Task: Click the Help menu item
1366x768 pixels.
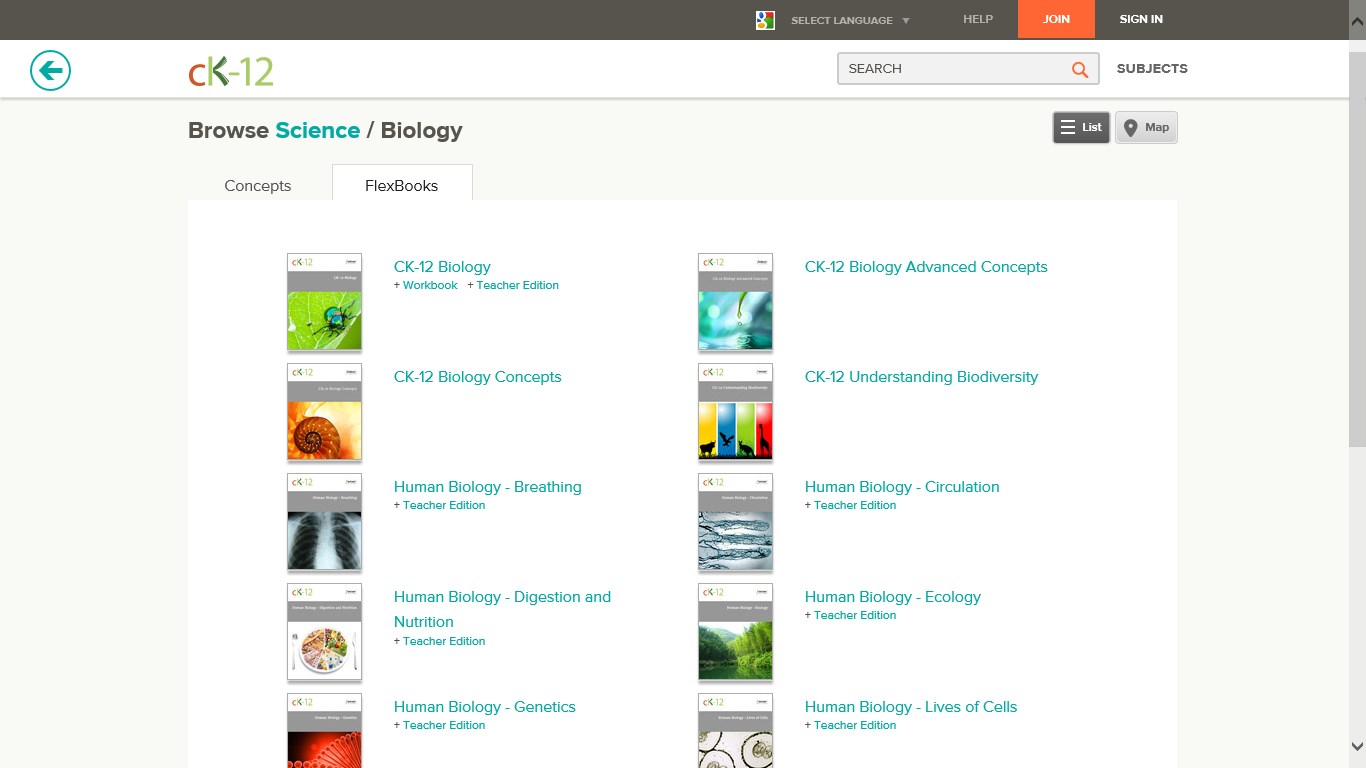Action: point(978,19)
